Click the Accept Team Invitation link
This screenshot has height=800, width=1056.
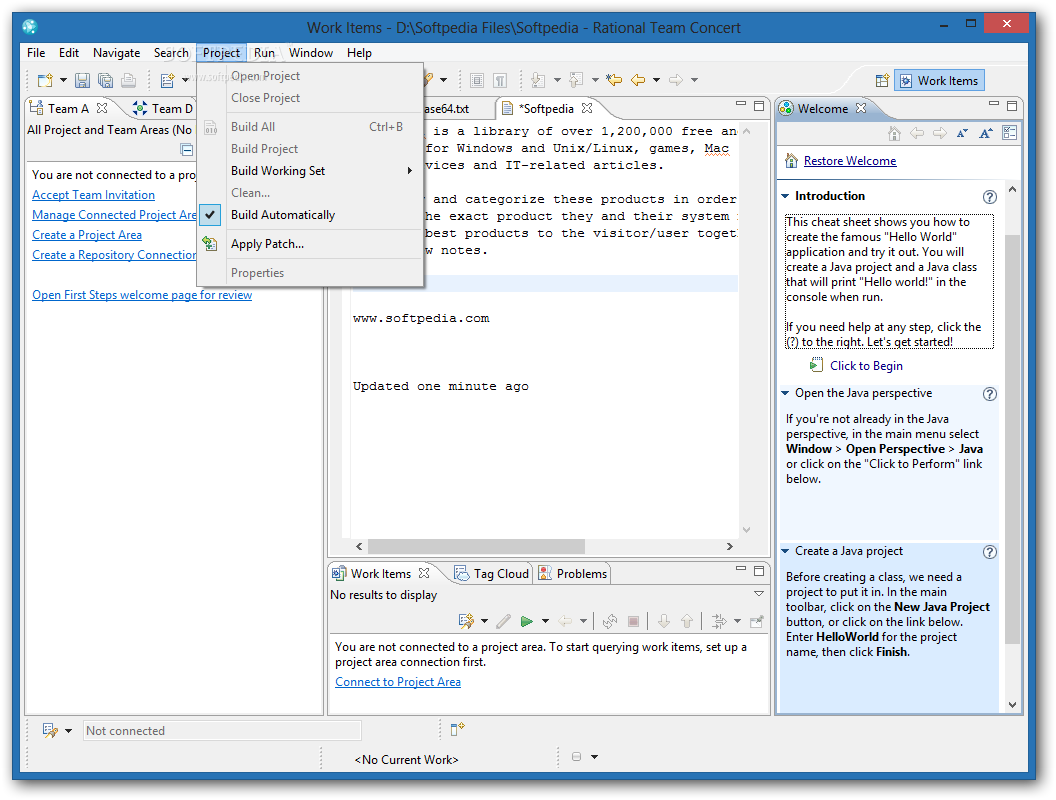click(x=94, y=195)
